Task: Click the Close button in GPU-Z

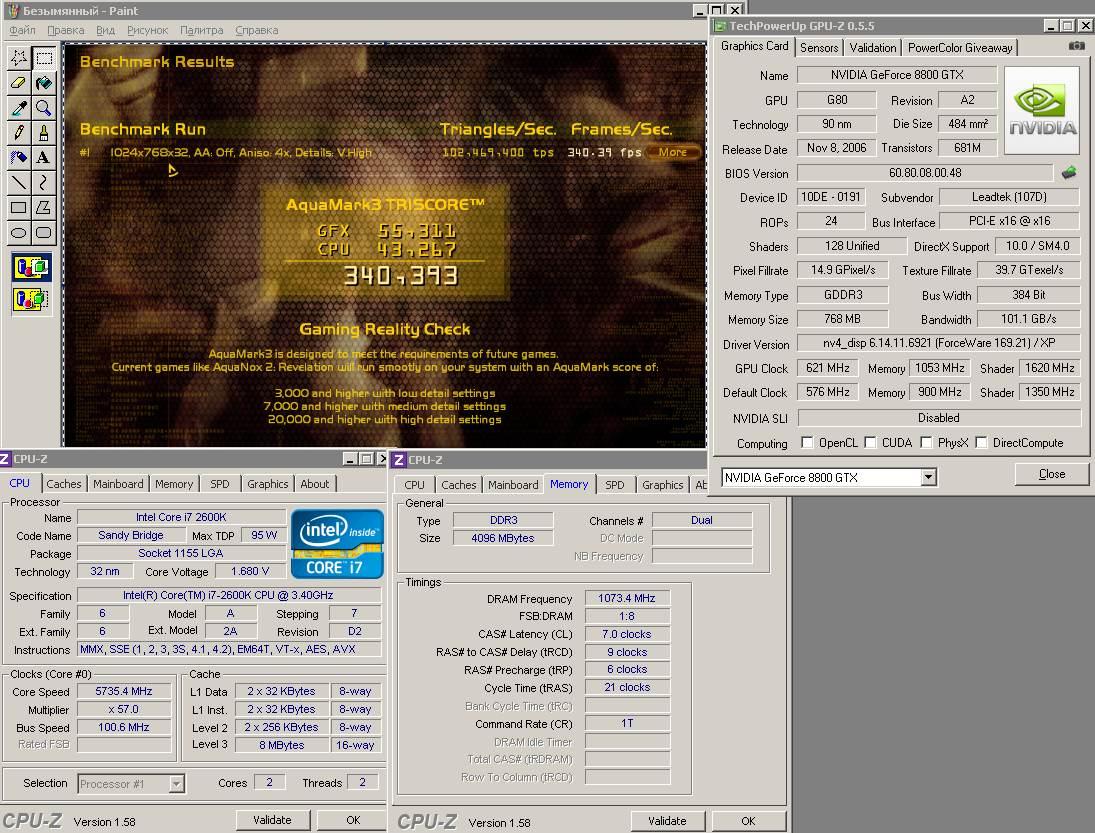Action: pos(1052,474)
